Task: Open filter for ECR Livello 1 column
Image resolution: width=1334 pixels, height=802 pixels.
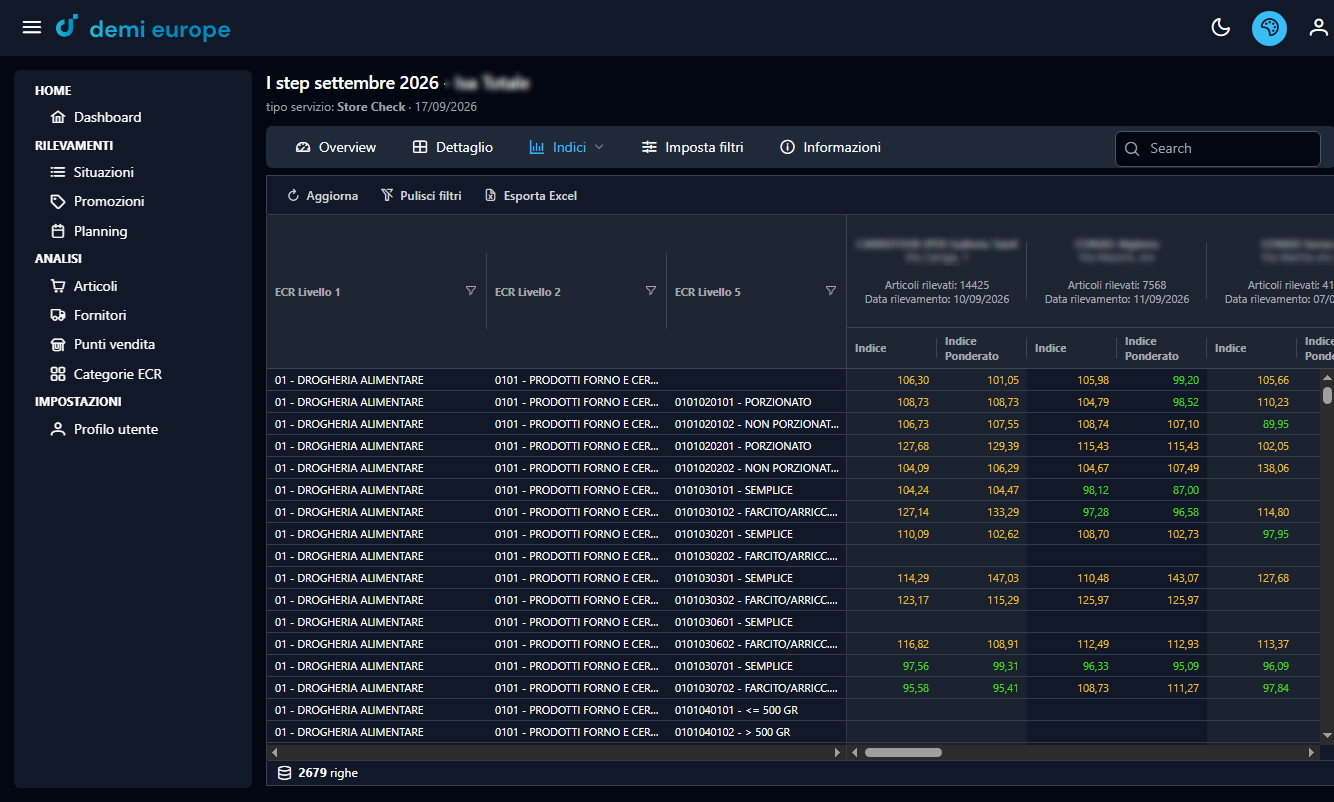Action: click(x=471, y=291)
